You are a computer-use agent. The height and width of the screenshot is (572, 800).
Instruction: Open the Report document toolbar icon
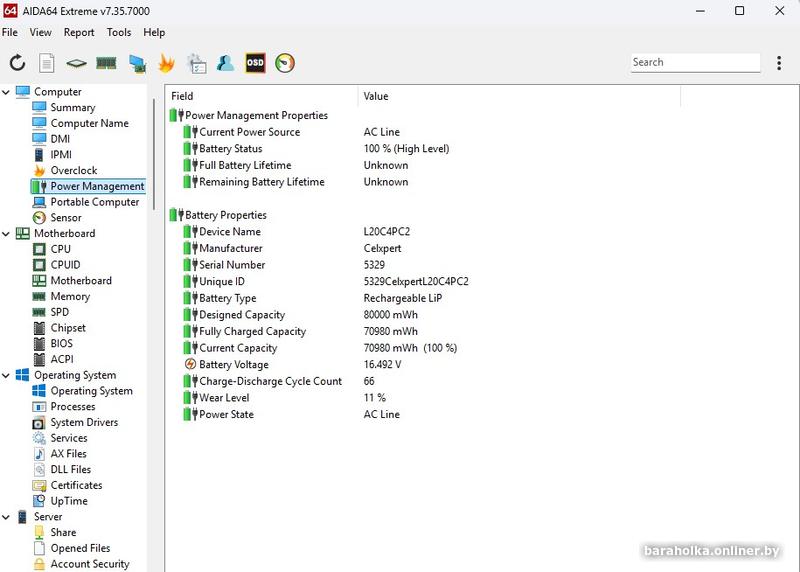(46, 63)
